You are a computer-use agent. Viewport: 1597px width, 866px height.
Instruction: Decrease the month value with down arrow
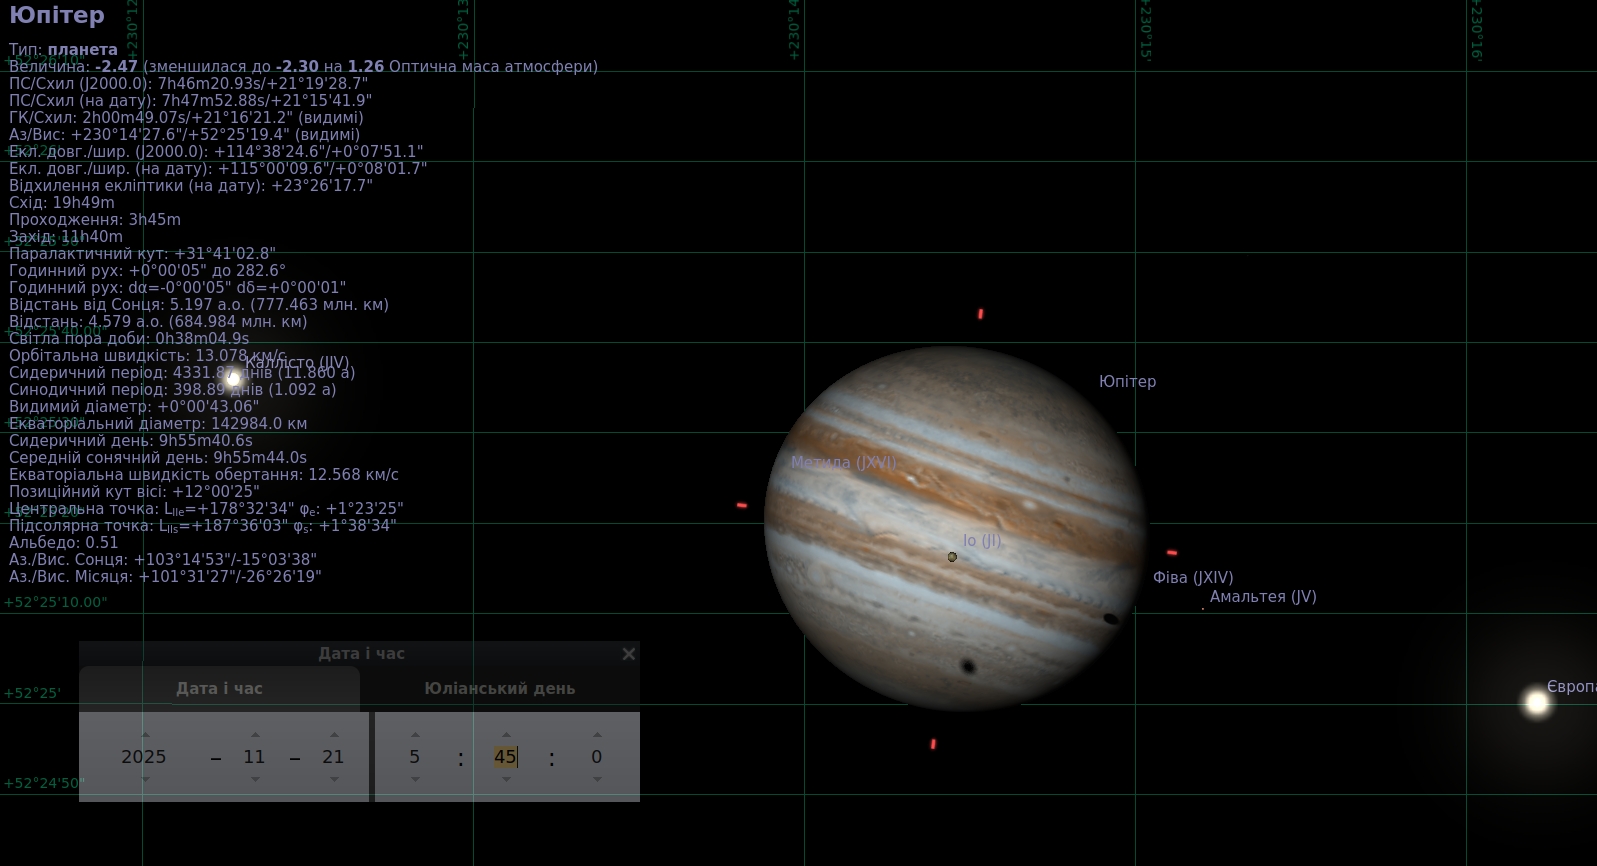point(255,779)
